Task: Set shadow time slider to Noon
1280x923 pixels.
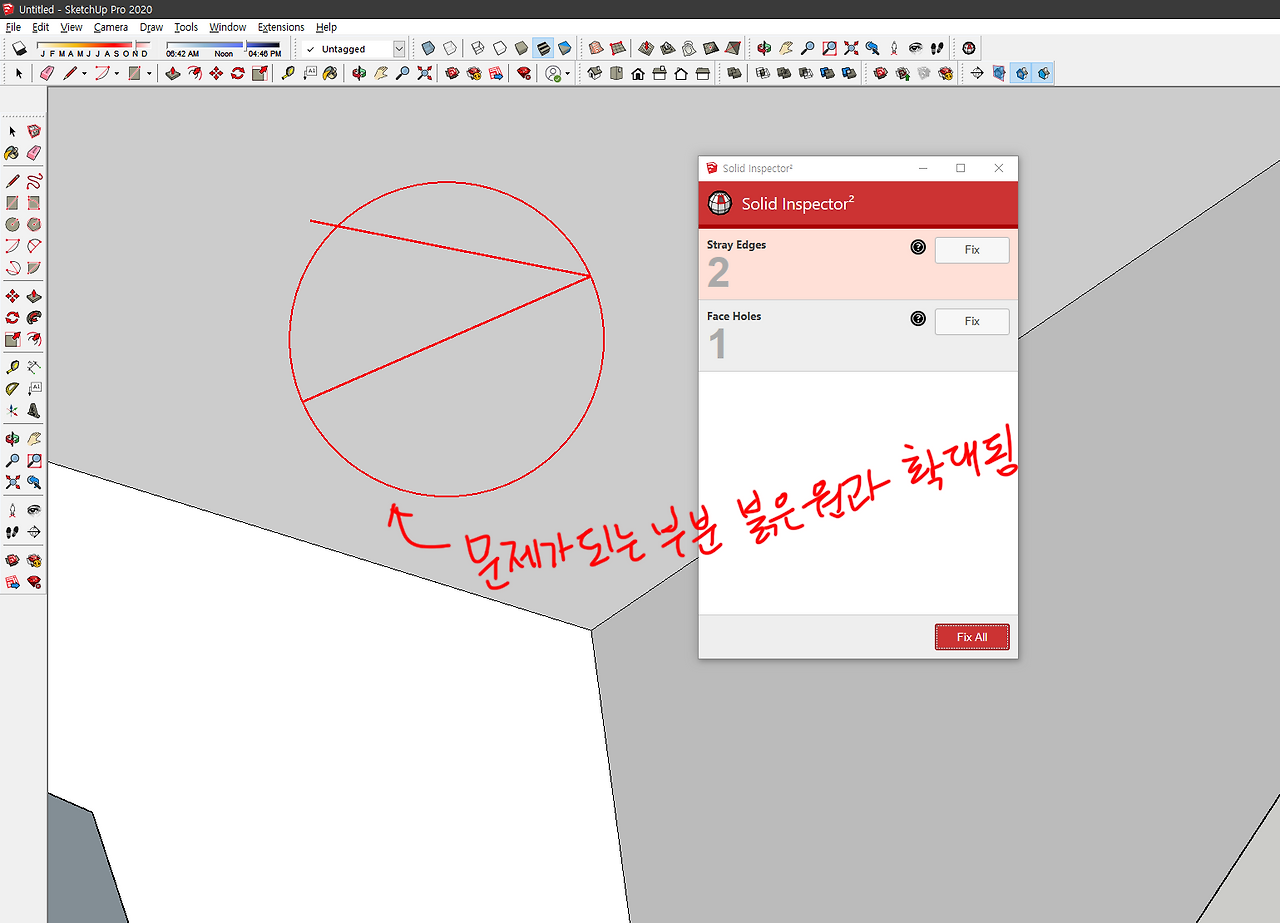Action: (225, 44)
